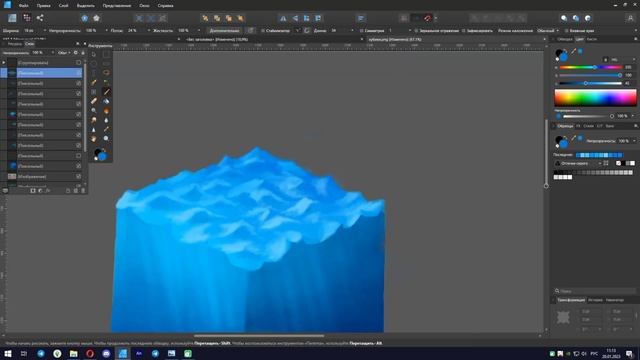Select the hand View tool
640x360 pixels.
pos(94,138)
